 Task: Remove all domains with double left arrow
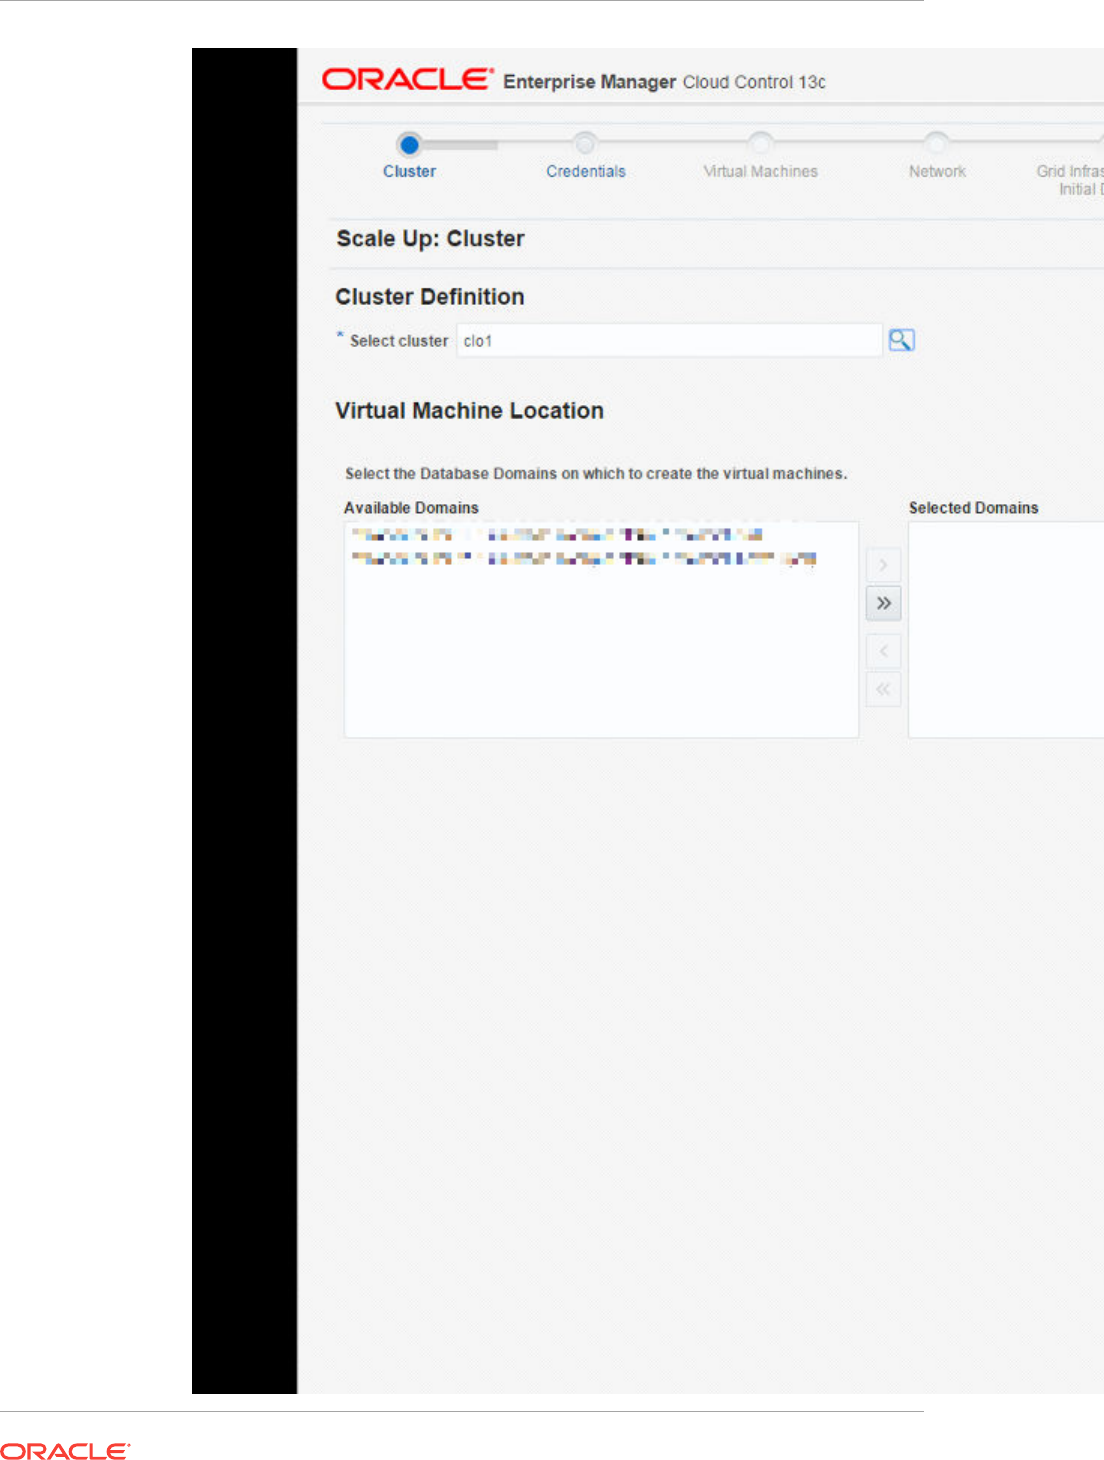point(883,689)
